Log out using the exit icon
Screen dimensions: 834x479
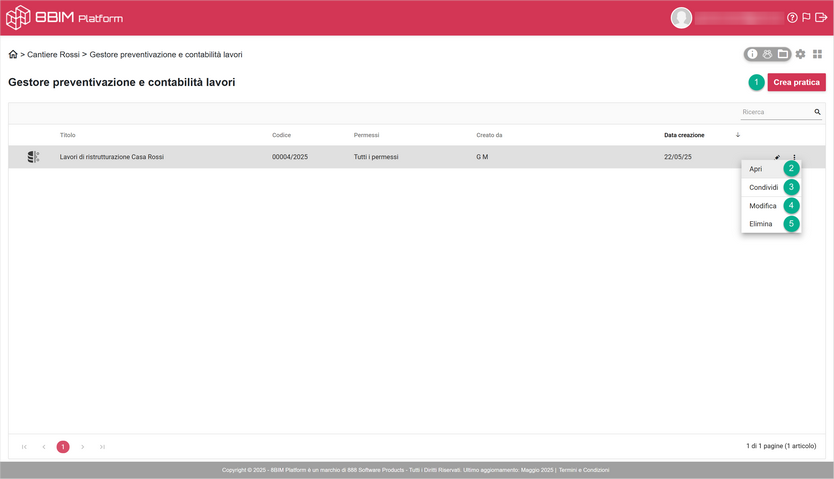coord(821,18)
